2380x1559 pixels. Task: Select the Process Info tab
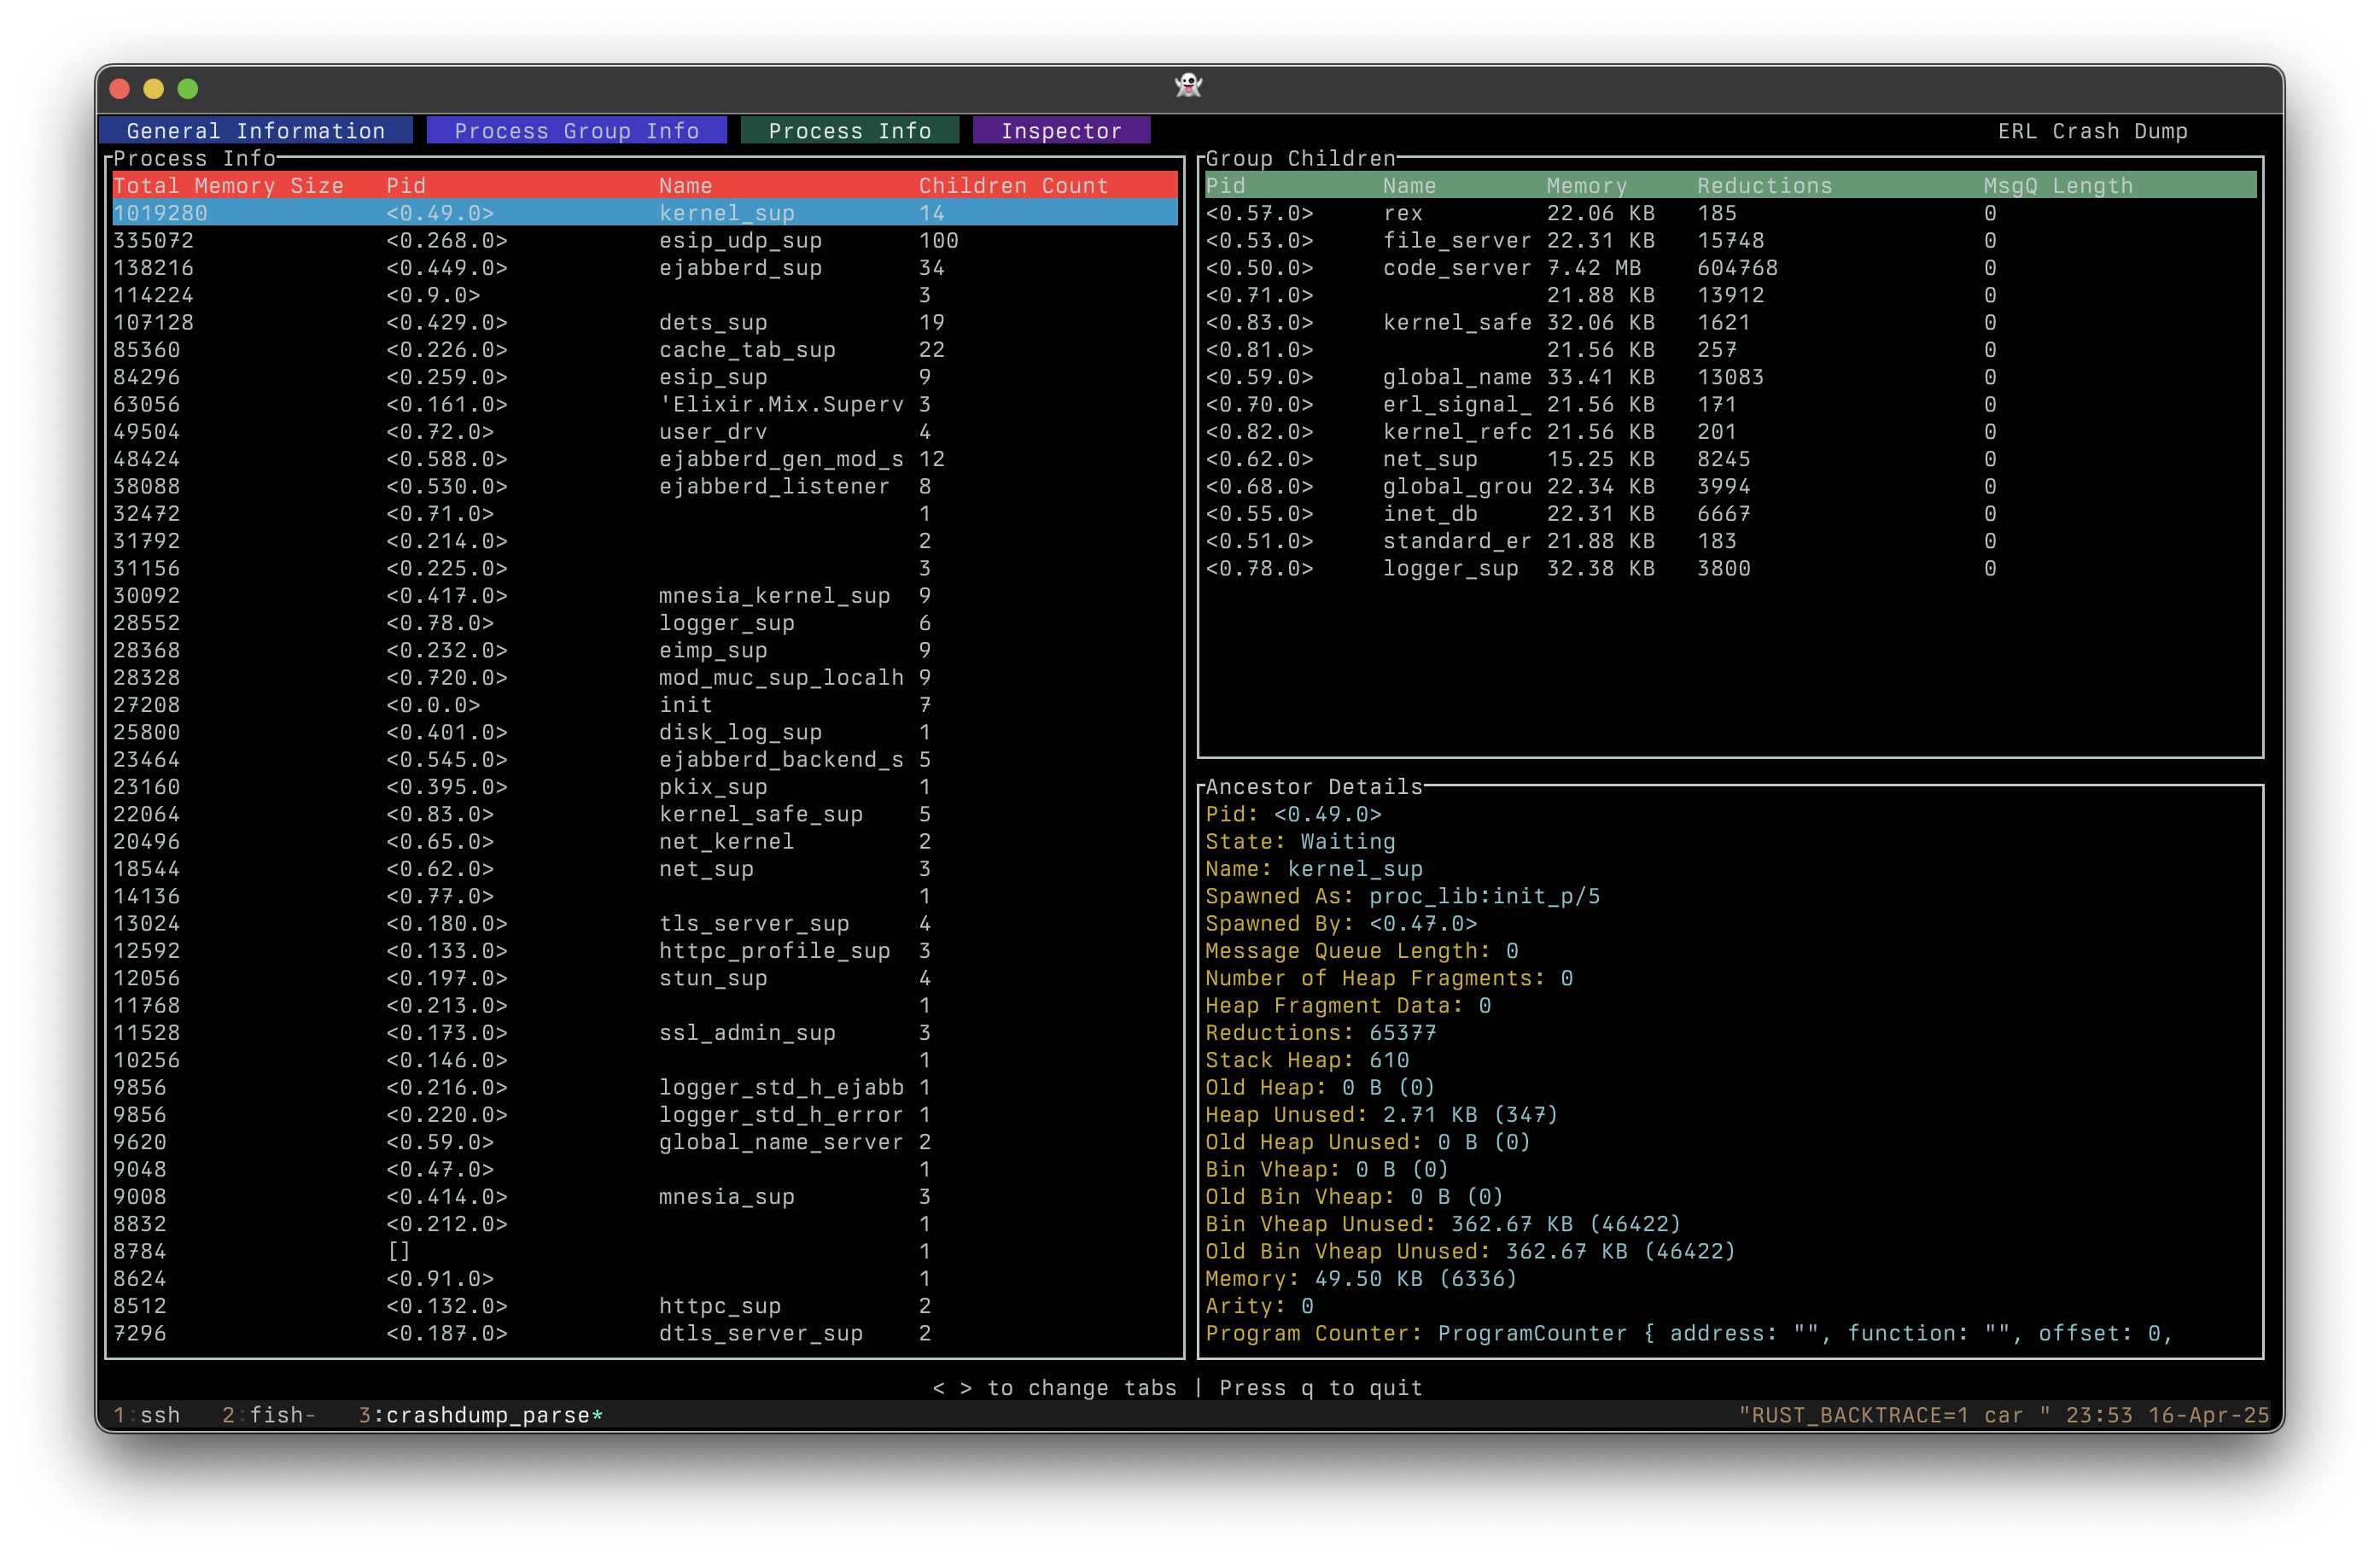point(849,131)
